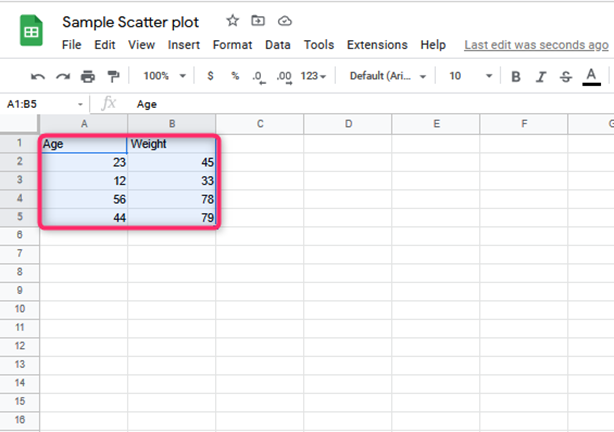Format as percent with % icon
614x432 pixels.
[x=235, y=76]
